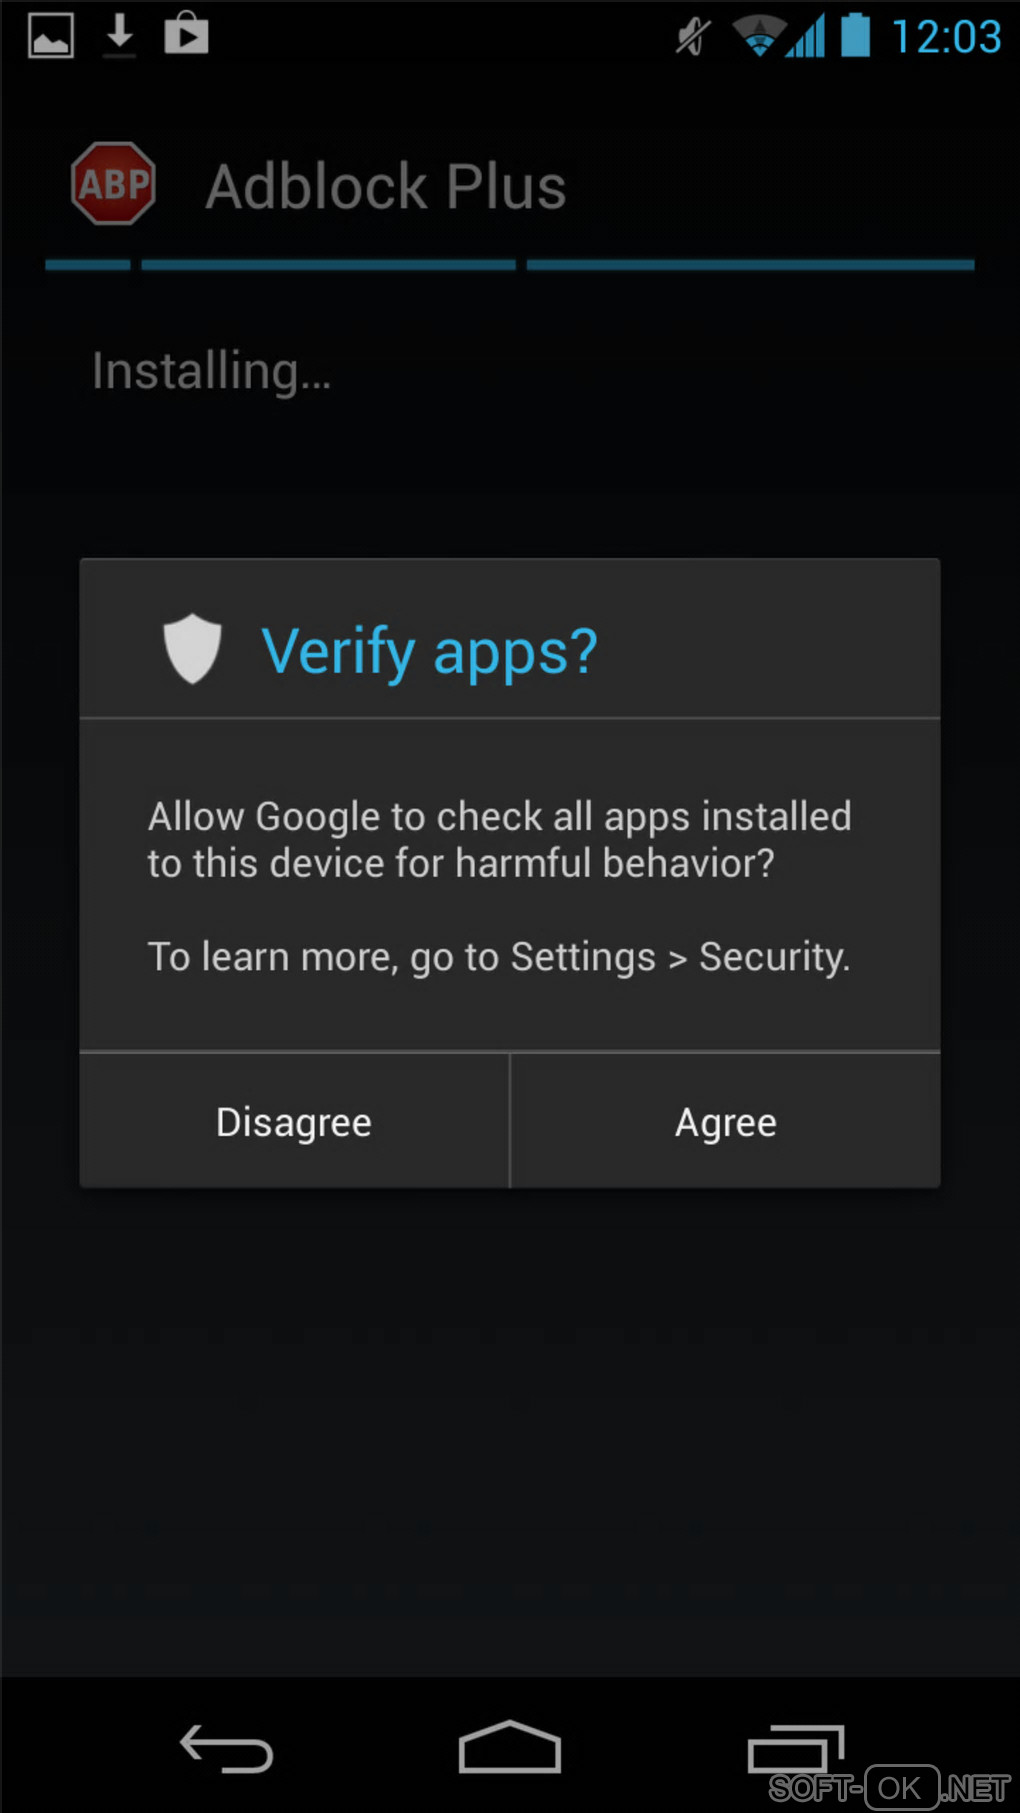
Task: Tap the muted sound status icon
Action: [x=692, y=37]
